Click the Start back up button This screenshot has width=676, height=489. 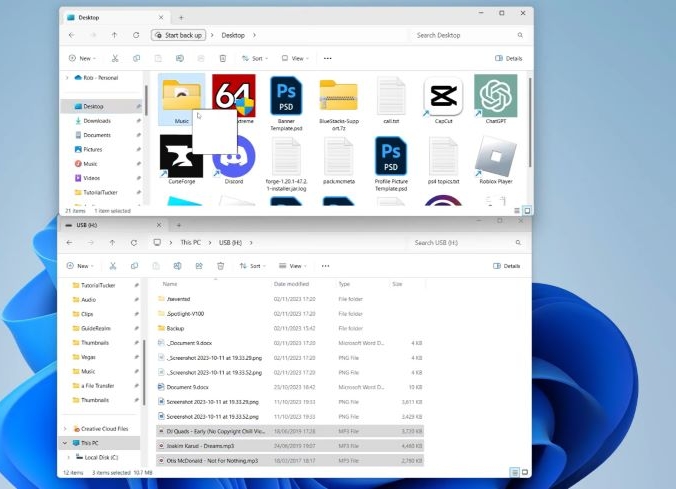pos(178,35)
